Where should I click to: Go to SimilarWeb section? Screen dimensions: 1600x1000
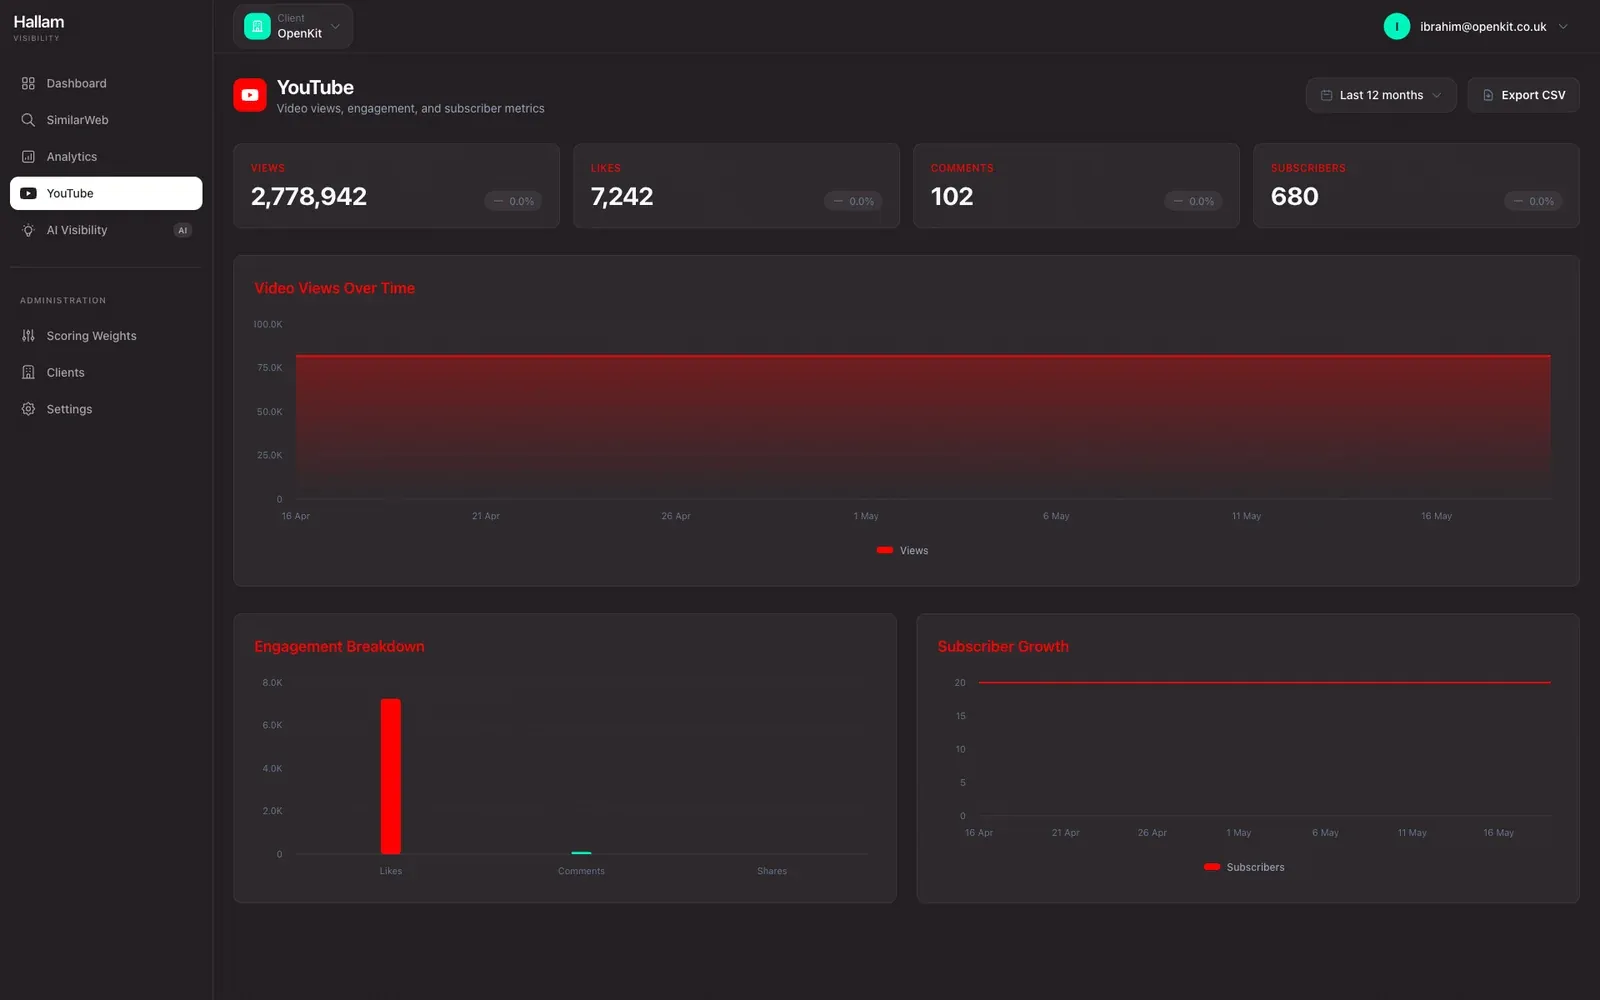106,120
